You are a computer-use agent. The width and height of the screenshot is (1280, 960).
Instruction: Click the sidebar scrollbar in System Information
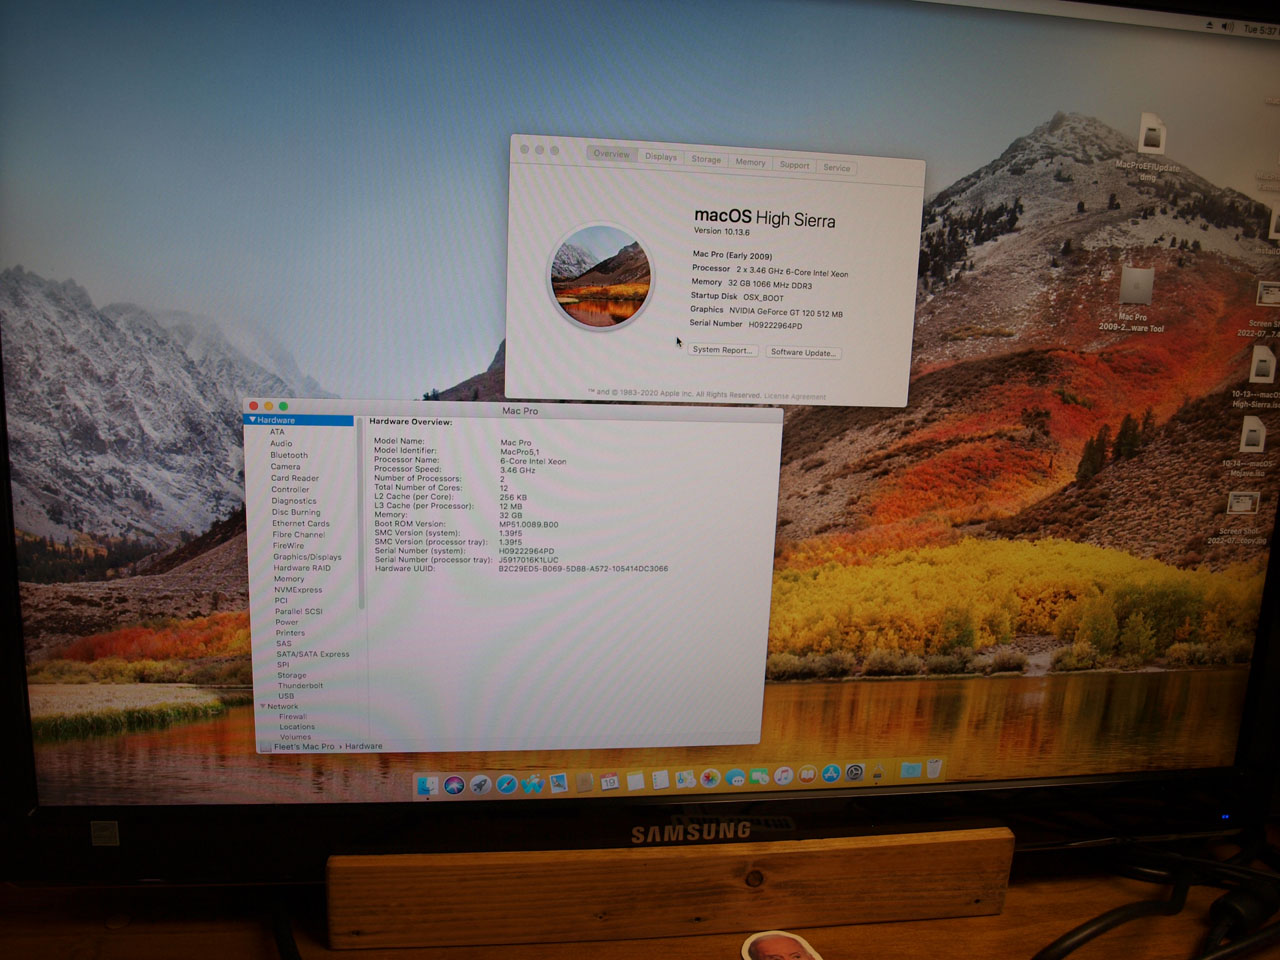[x=360, y=512]
